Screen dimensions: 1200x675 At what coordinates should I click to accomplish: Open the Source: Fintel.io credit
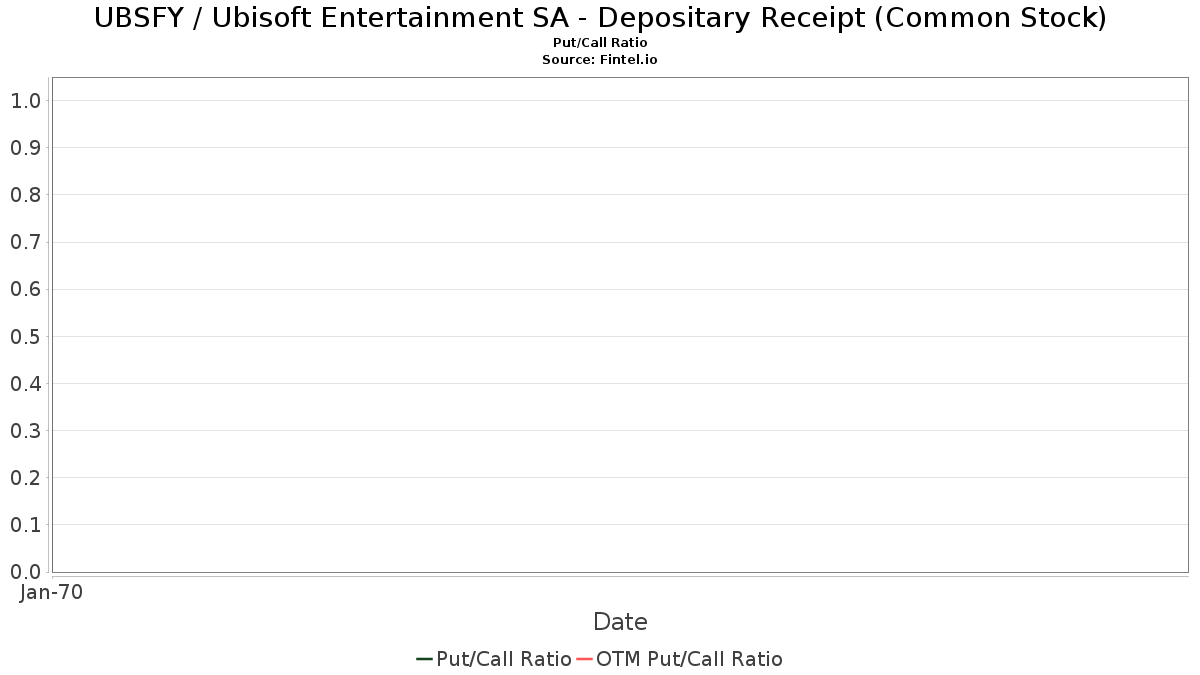600,60
